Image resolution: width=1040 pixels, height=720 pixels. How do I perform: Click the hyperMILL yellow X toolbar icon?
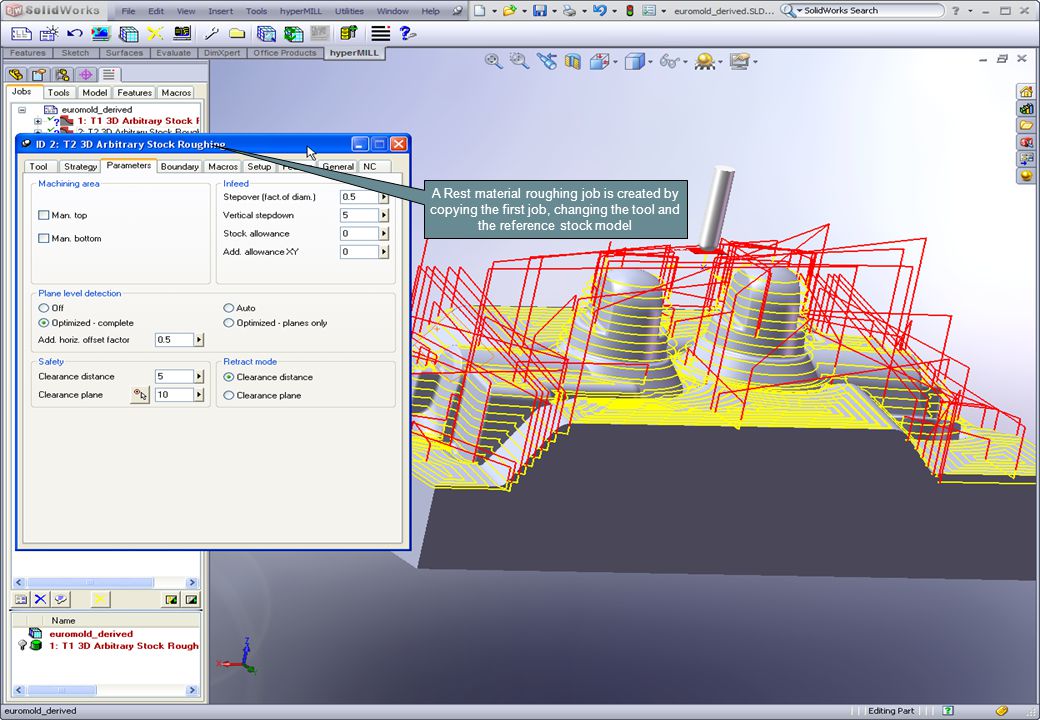[x=155, y=33]
